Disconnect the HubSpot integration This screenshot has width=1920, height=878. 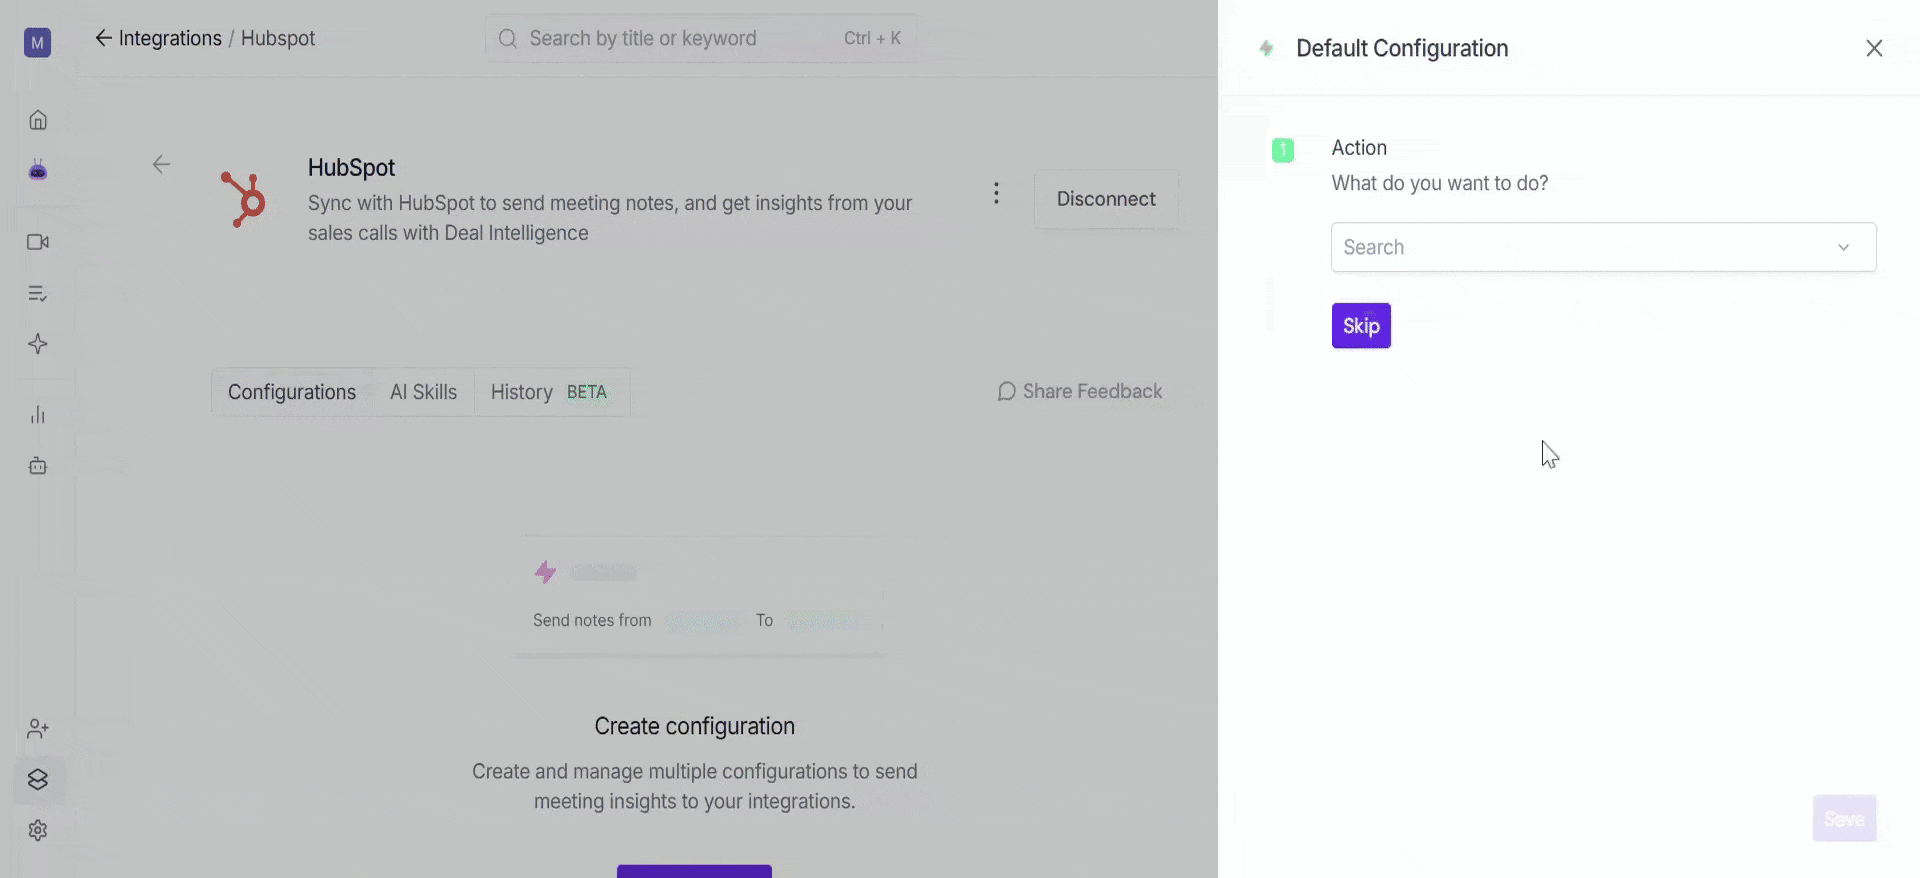(1106, 199)
